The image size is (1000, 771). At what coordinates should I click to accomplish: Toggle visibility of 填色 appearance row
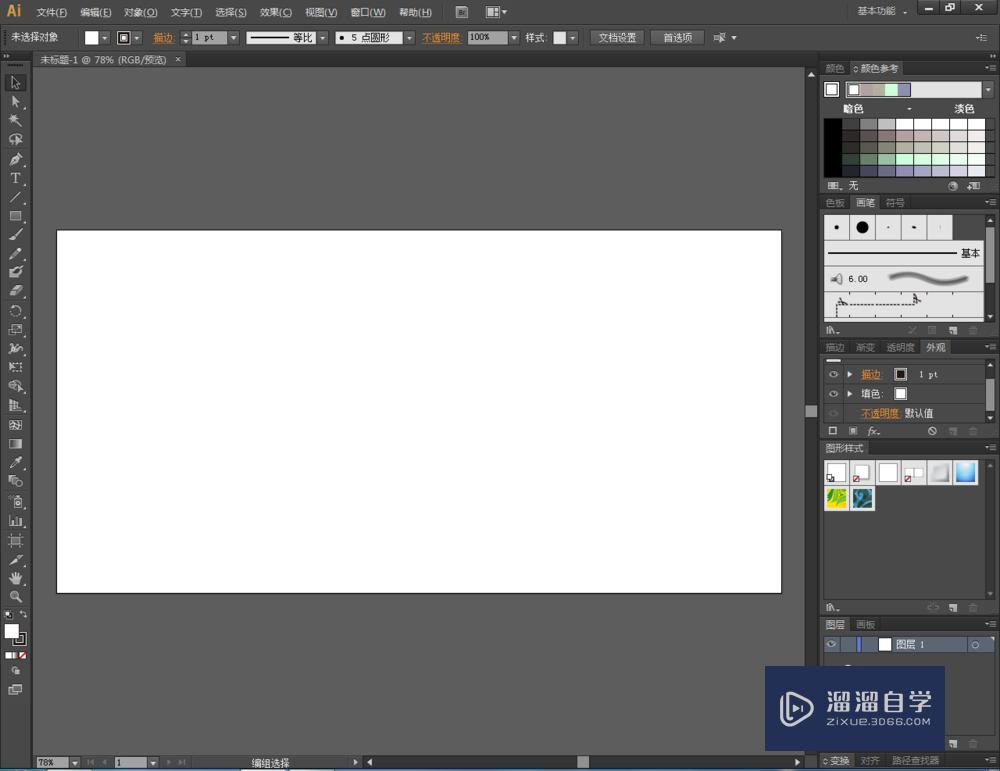pos(833,393)
